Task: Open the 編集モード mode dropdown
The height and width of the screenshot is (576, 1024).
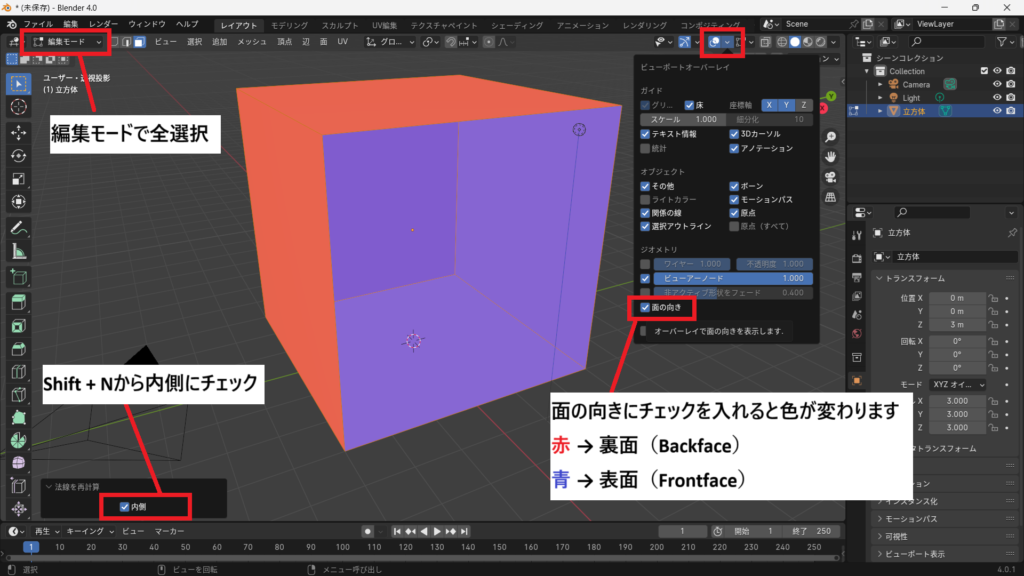Action: 67,42
